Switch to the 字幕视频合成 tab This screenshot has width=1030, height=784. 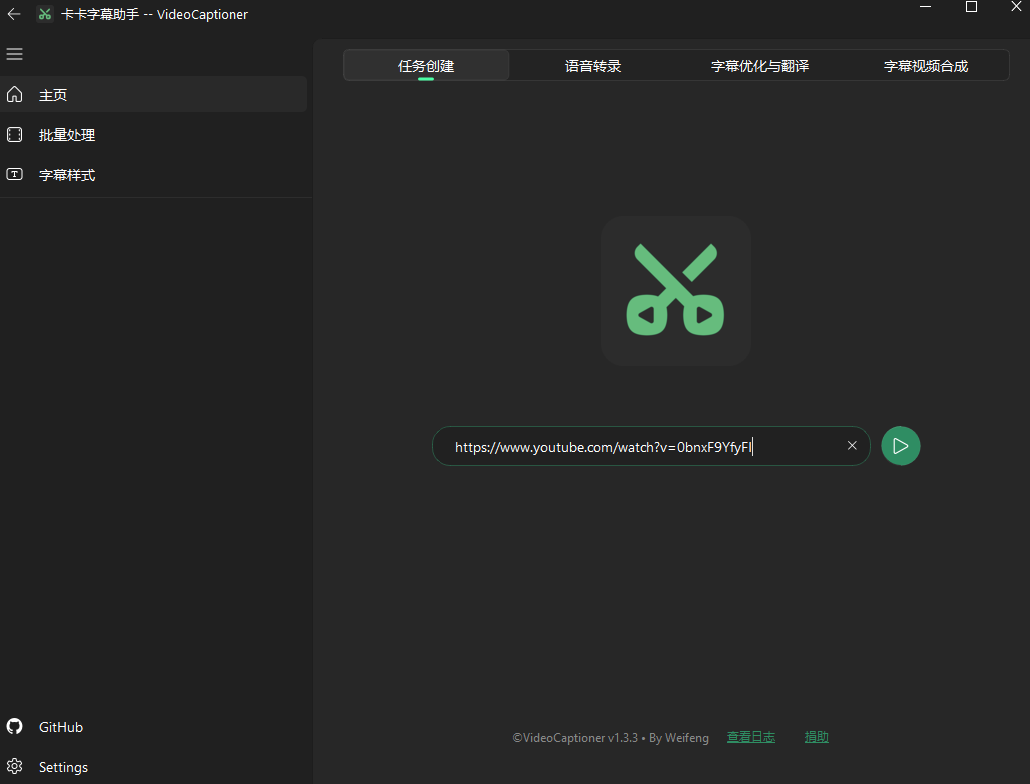point(926,66)
